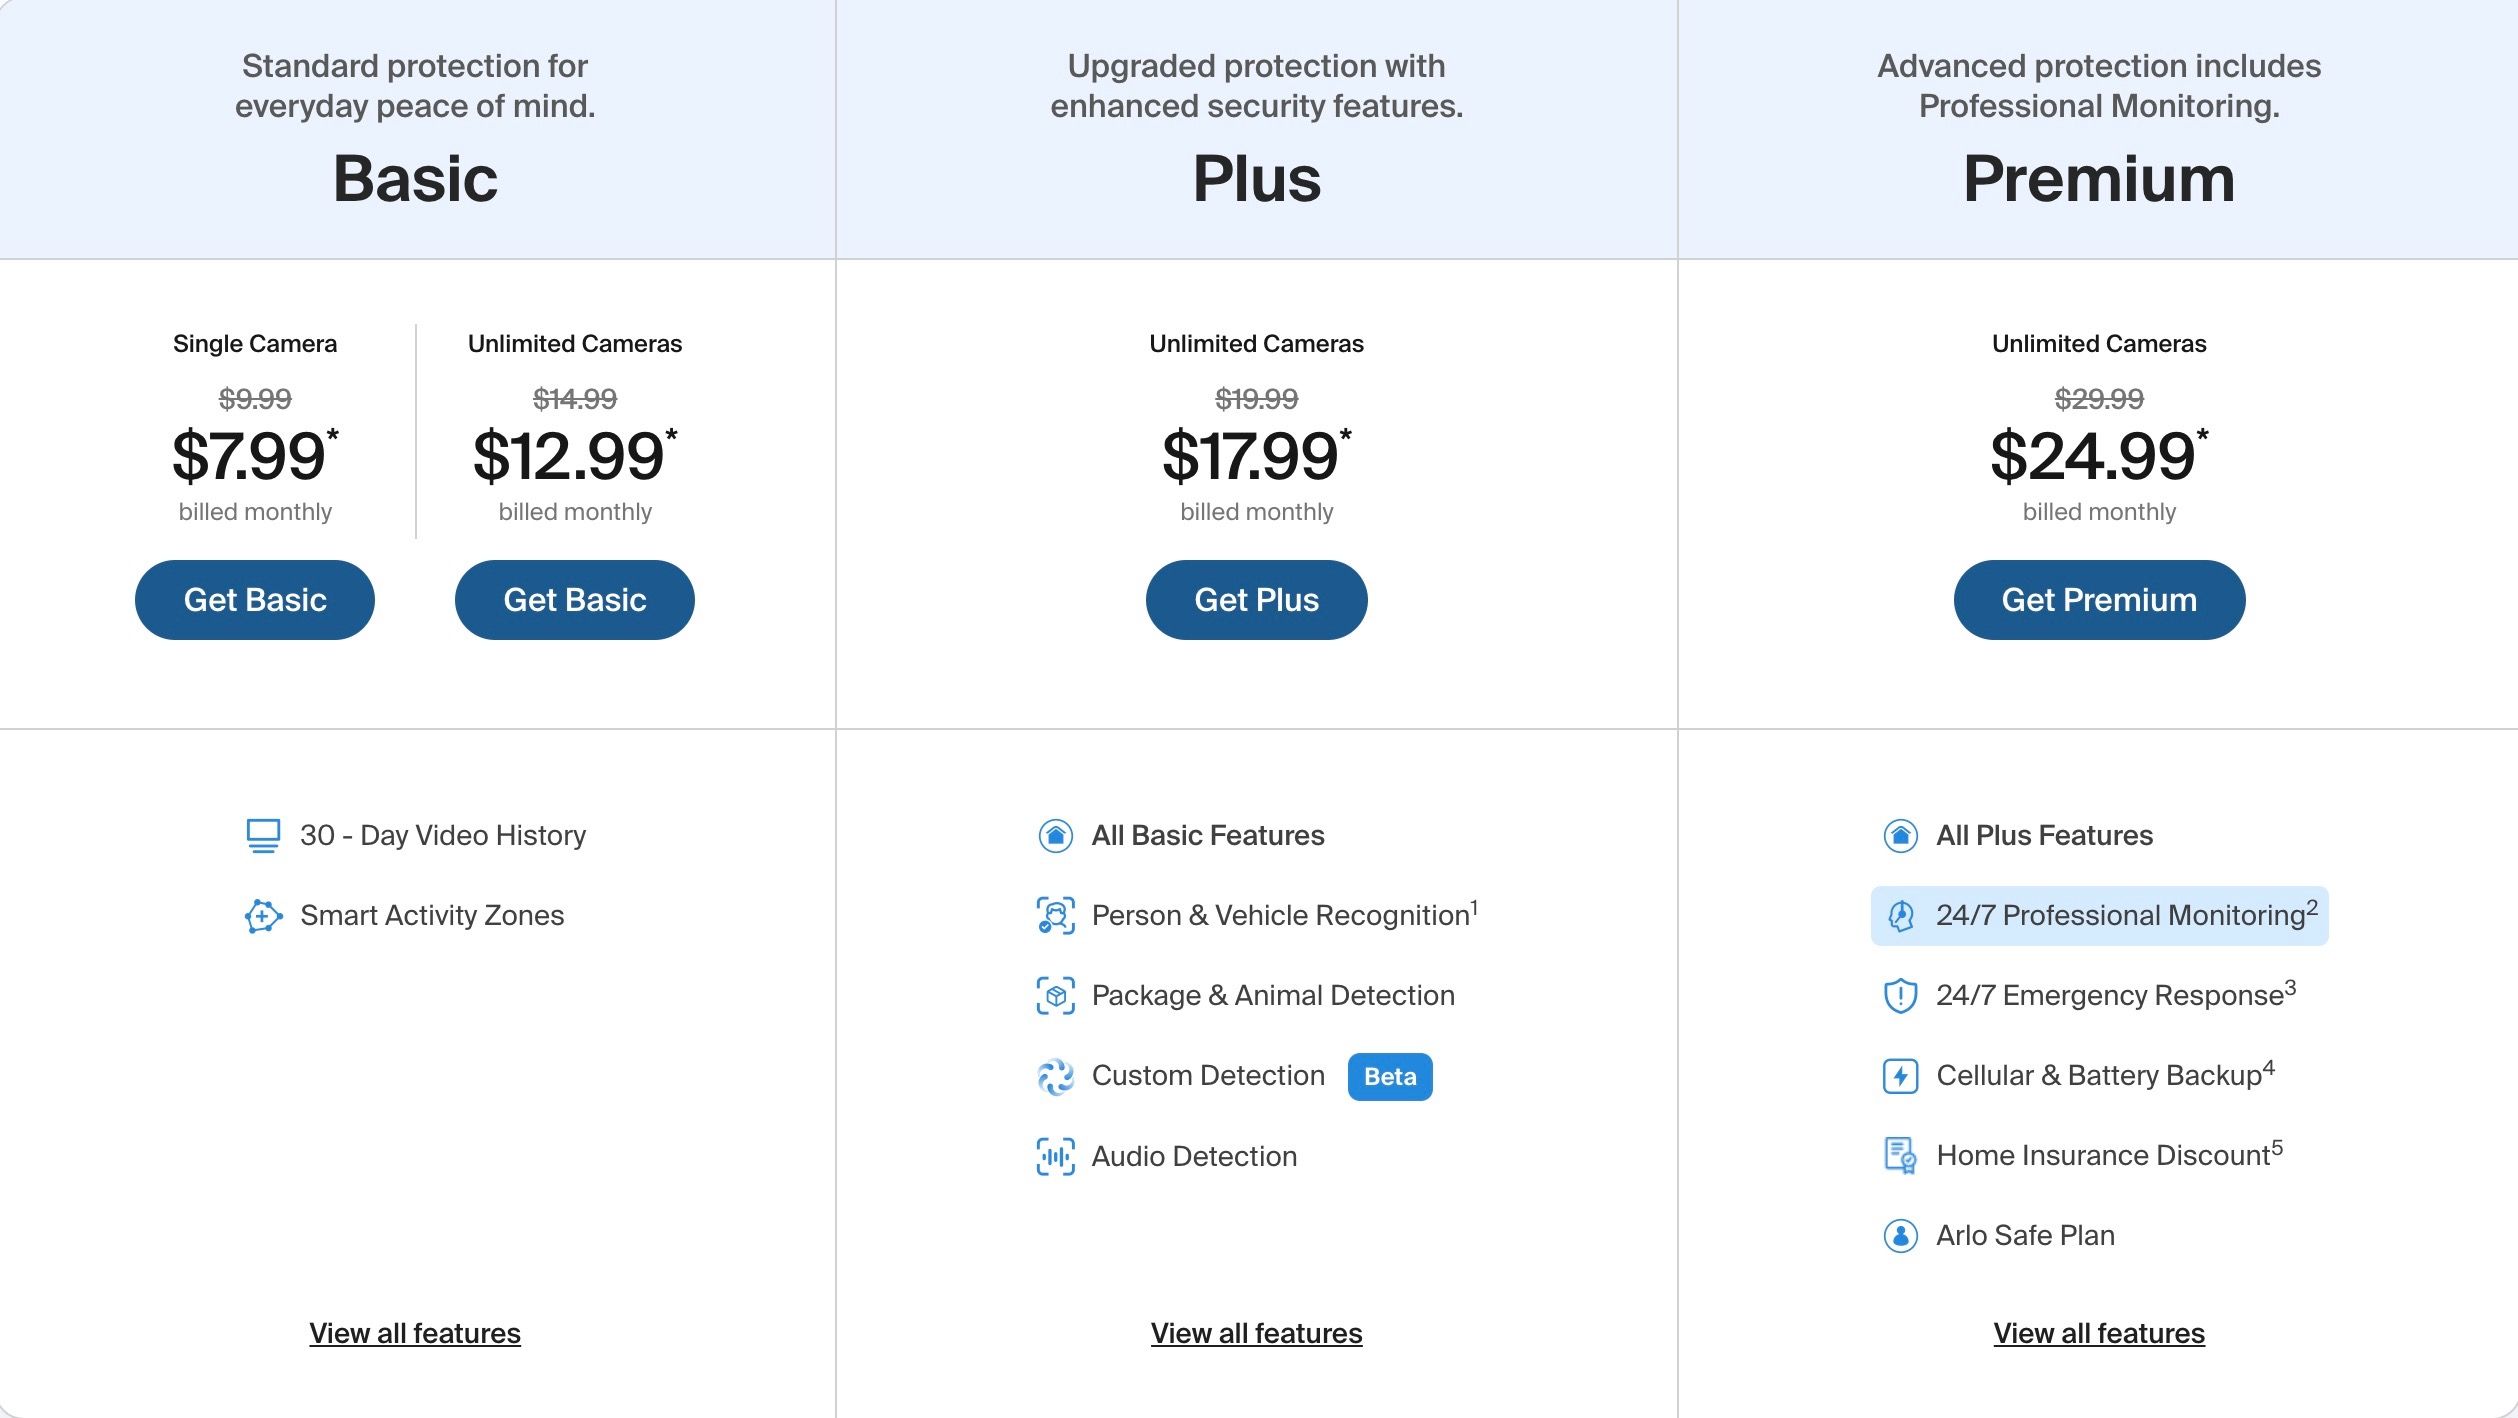The height and width of the screenshot is (1418, 2518).
Task: View all features for Plus plan
Action: click(x=1257, y=1332)
